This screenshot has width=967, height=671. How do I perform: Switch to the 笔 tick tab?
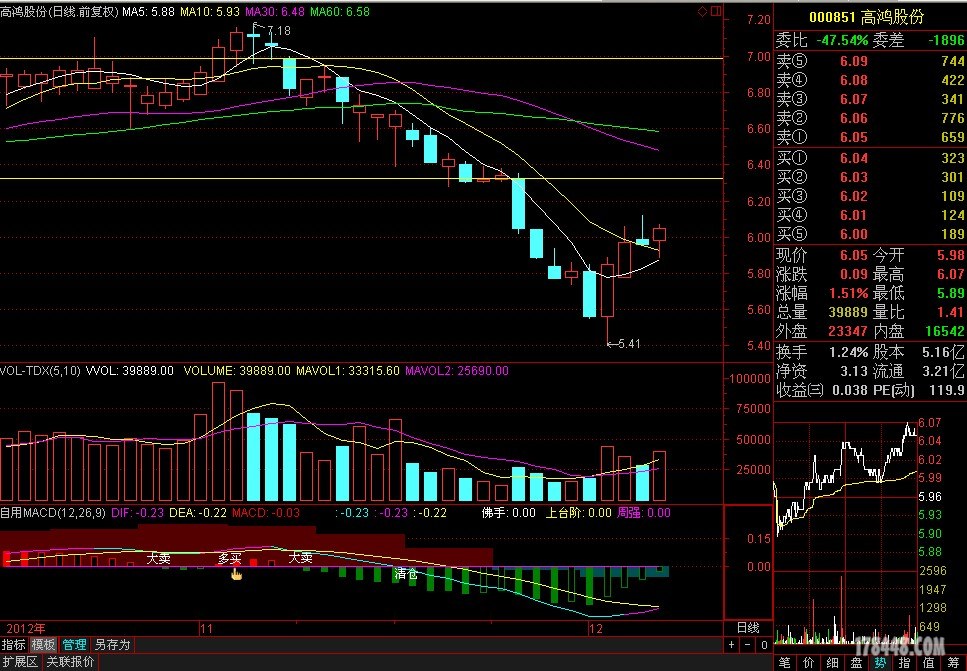(x=784, y=663)
